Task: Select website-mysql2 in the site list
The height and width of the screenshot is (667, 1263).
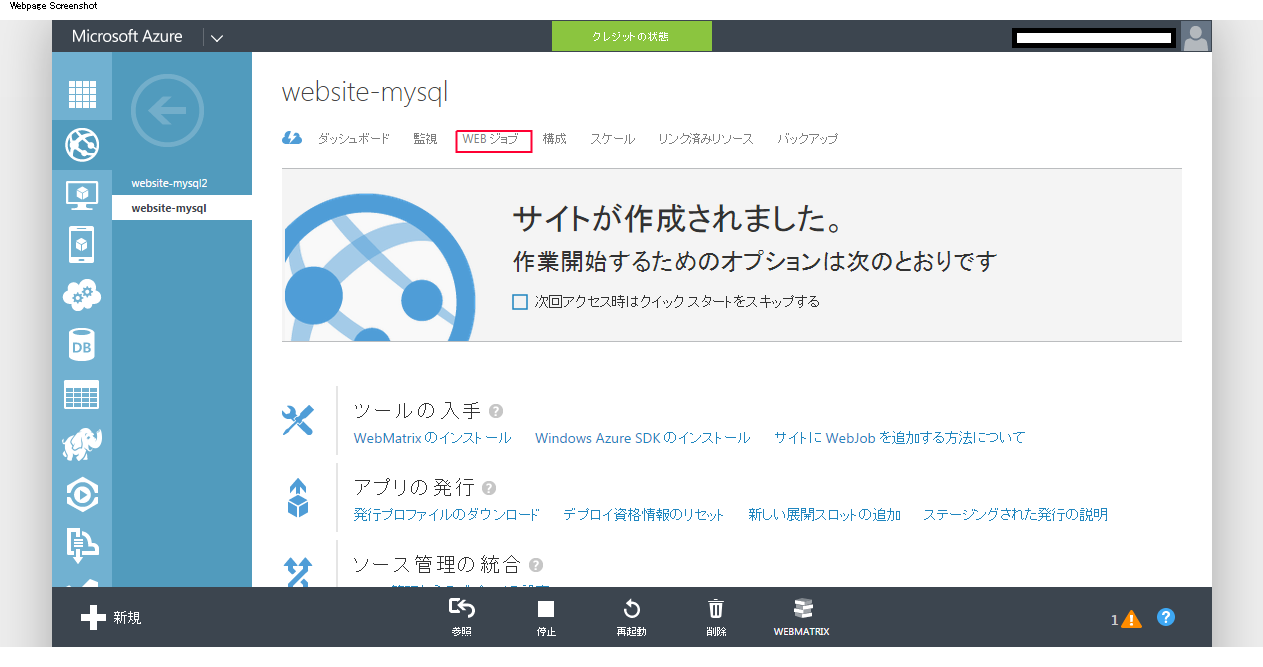Action: [169, 184]
